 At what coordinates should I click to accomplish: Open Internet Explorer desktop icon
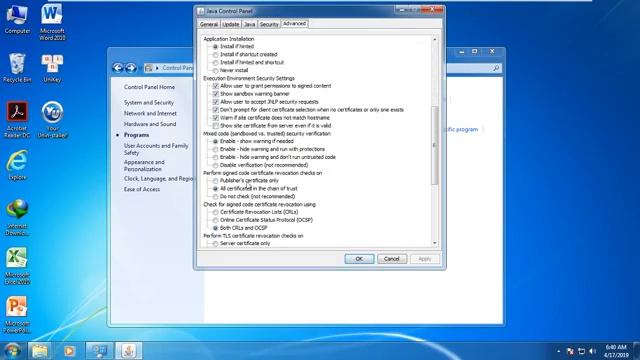17,165
